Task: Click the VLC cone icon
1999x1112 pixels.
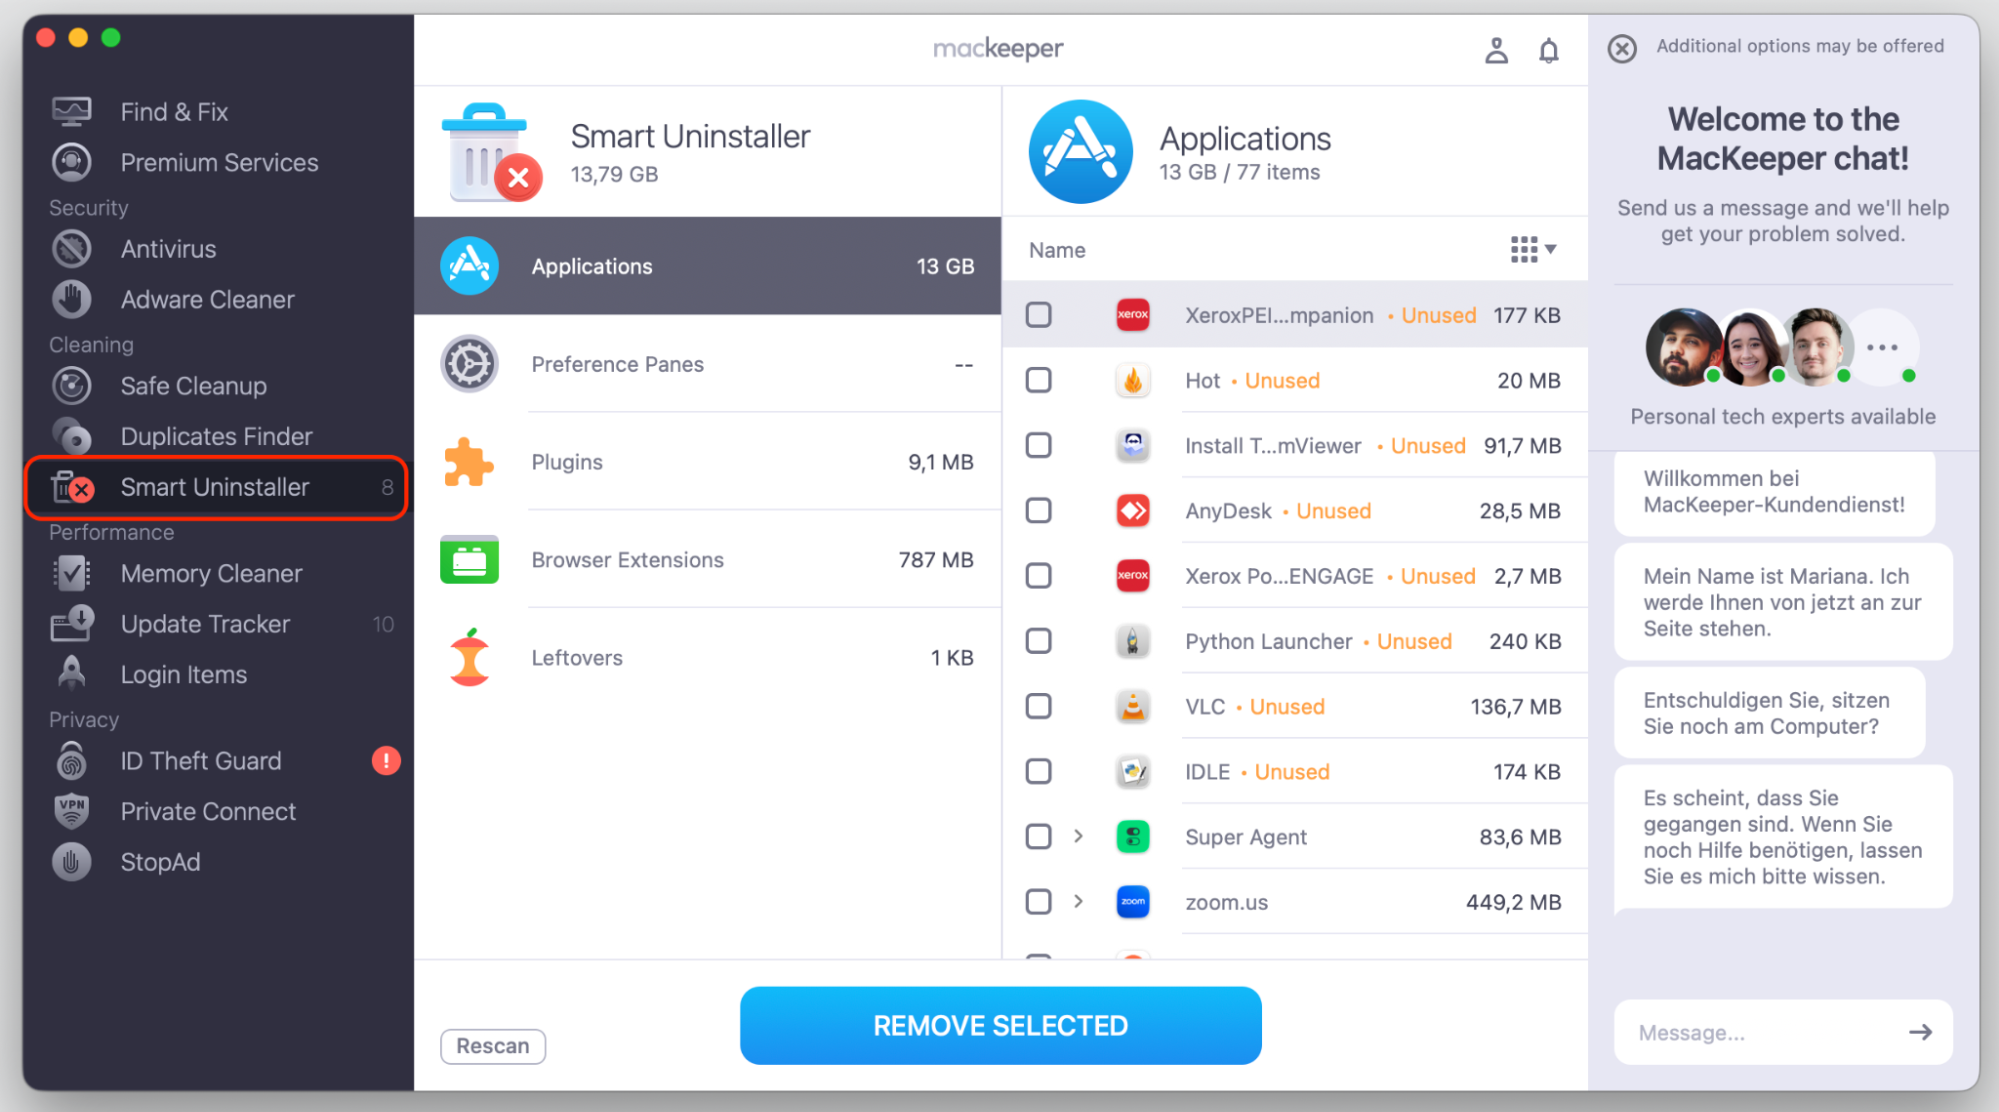Action: pos(1132,706)
